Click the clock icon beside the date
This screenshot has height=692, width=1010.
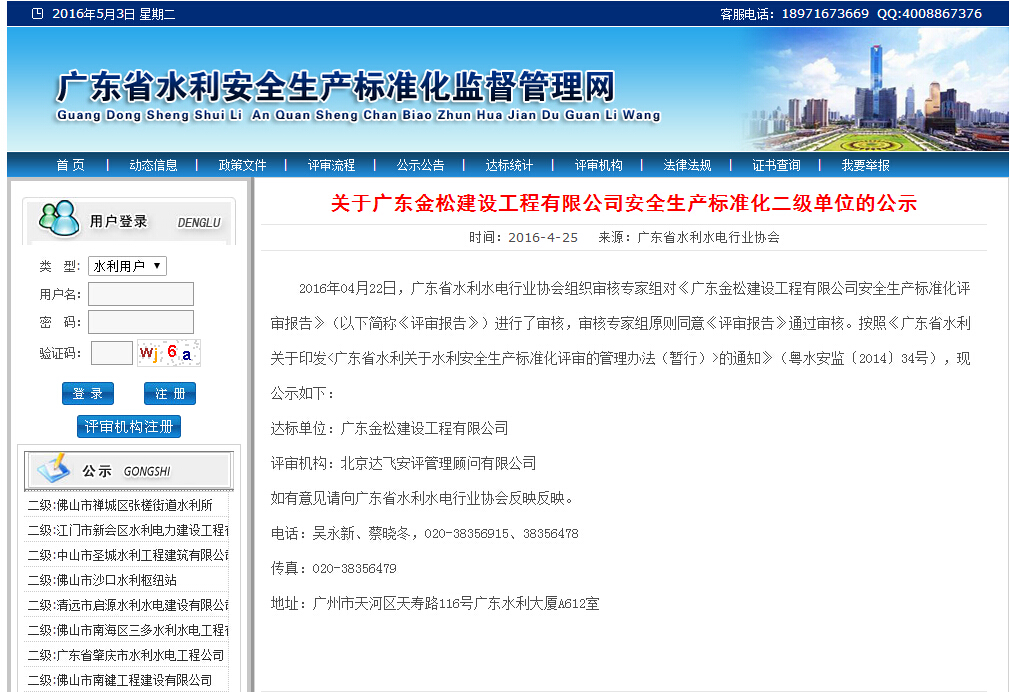[37, 14]
